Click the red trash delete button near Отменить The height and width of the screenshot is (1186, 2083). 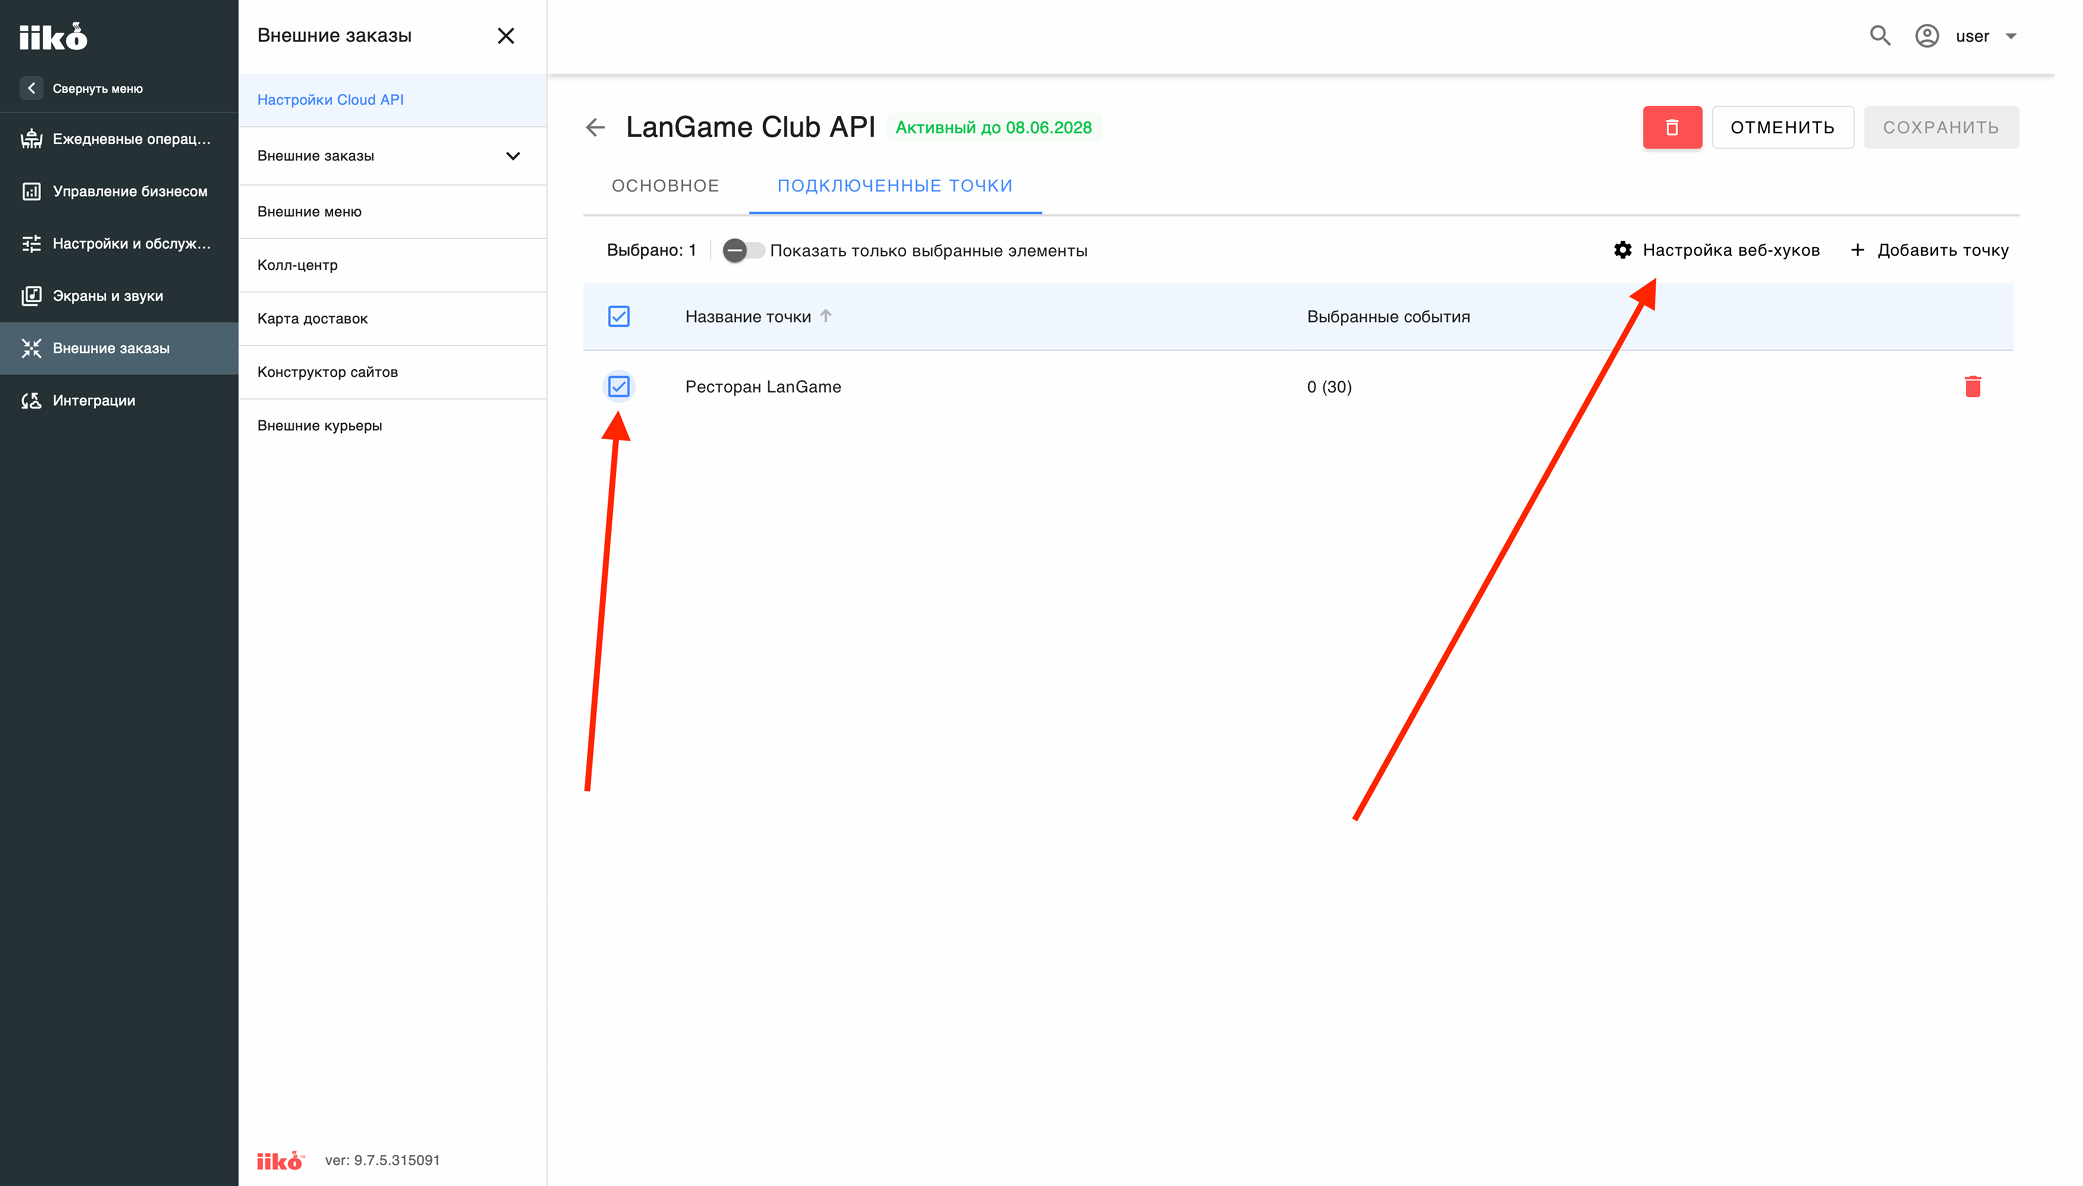(1672, 127)
